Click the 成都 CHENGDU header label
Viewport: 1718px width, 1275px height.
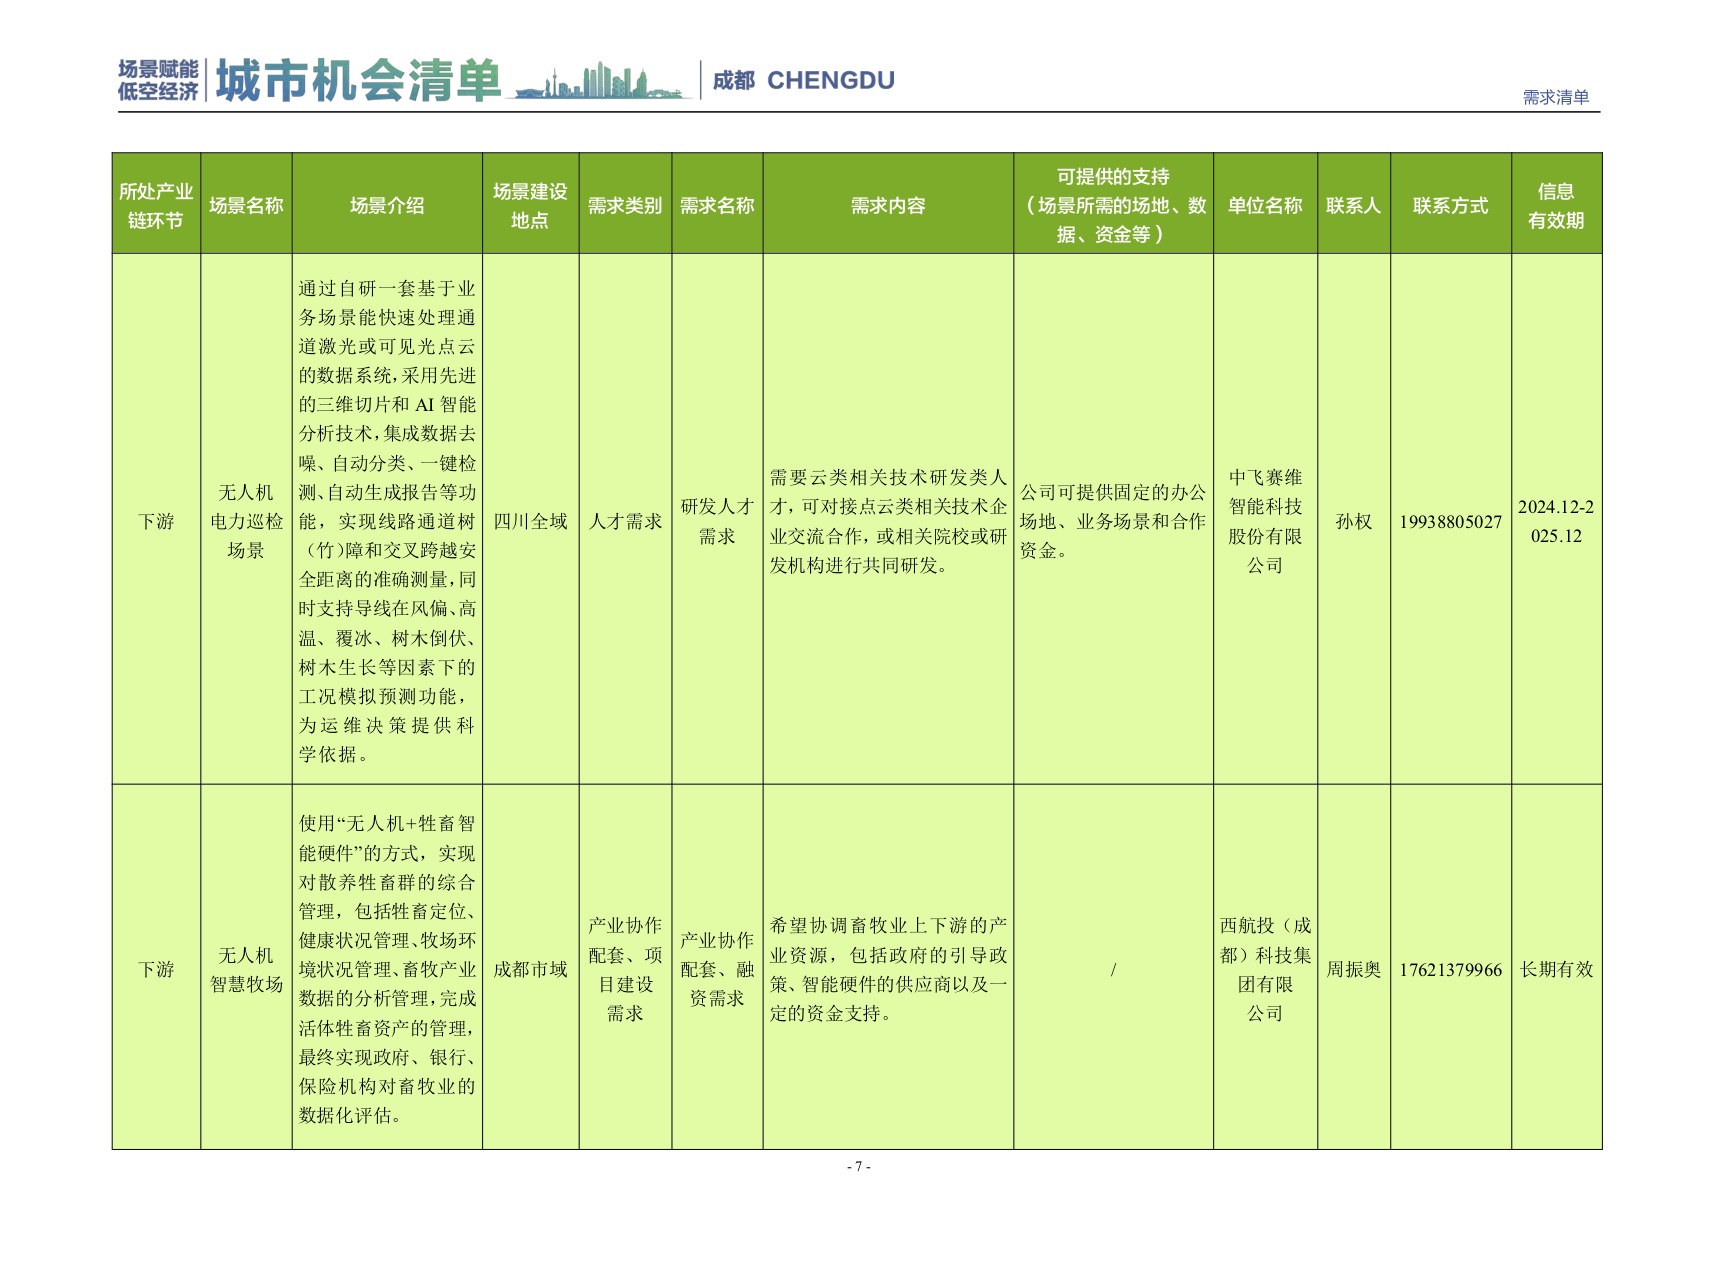click(x=803, y=80)
